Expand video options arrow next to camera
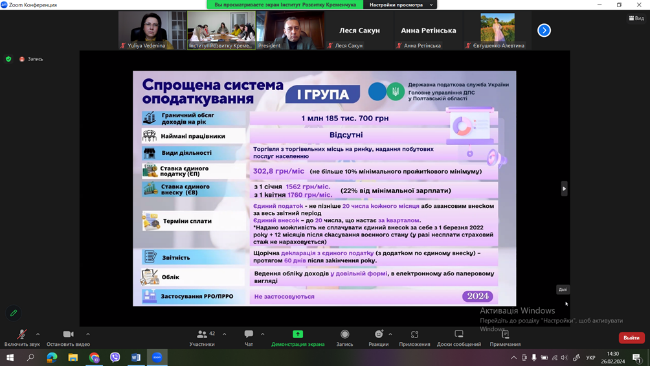Screen dimensions: 650x366 point(87,334)
